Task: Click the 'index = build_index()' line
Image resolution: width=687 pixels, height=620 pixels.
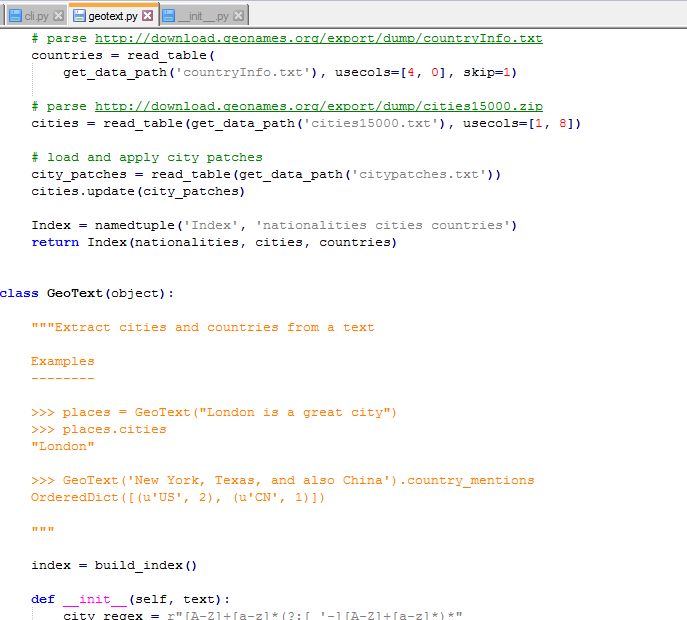Action: 114,565
